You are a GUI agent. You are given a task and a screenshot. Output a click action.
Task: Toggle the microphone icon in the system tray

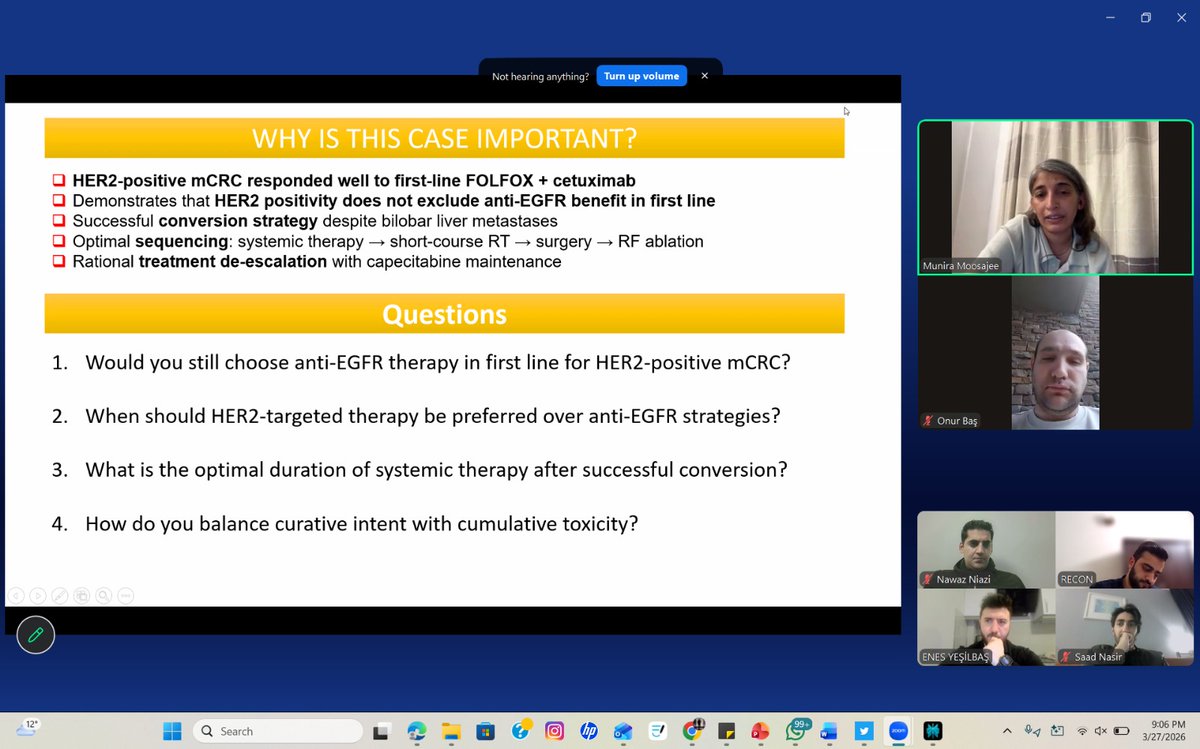tap(1027, 730)
